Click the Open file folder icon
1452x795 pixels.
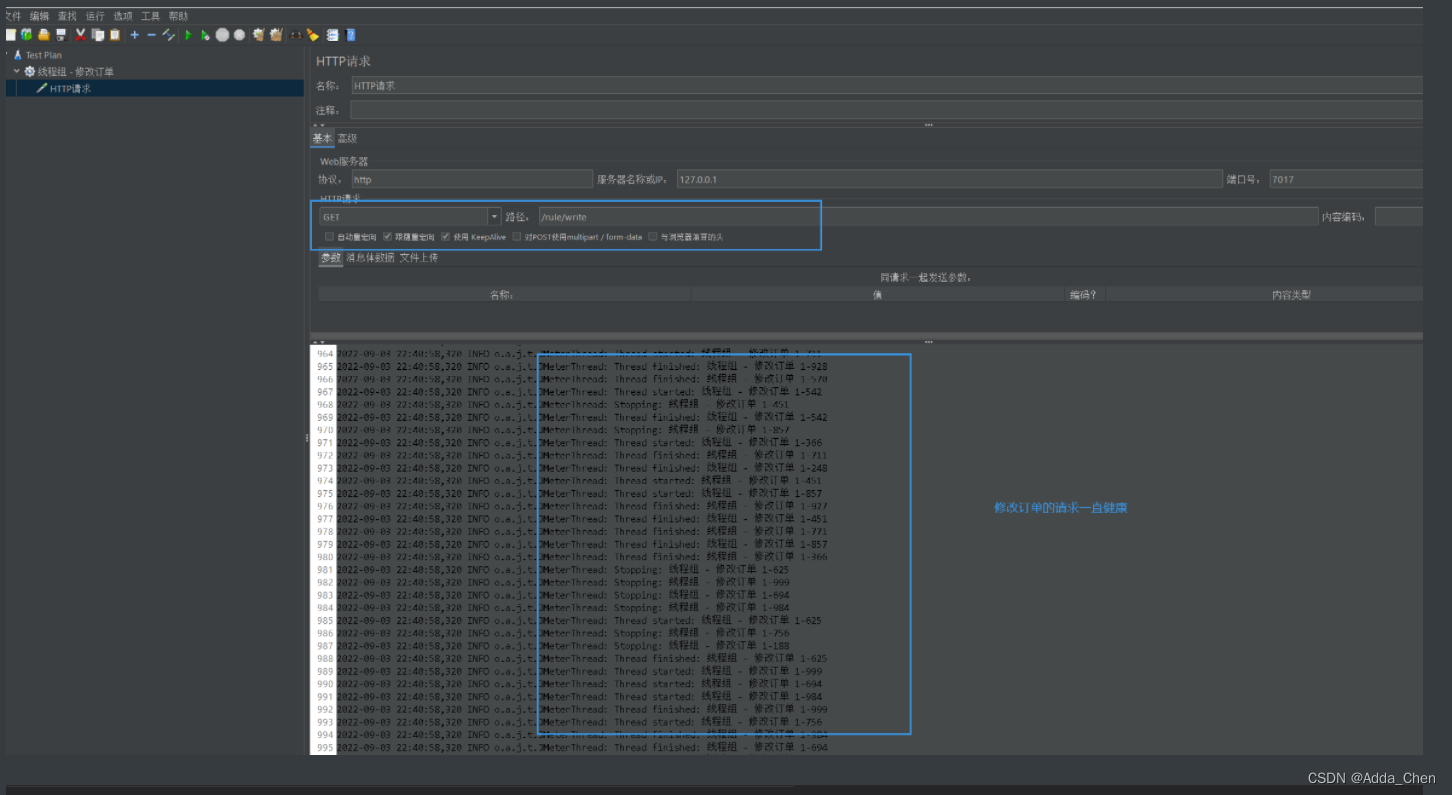44,35
